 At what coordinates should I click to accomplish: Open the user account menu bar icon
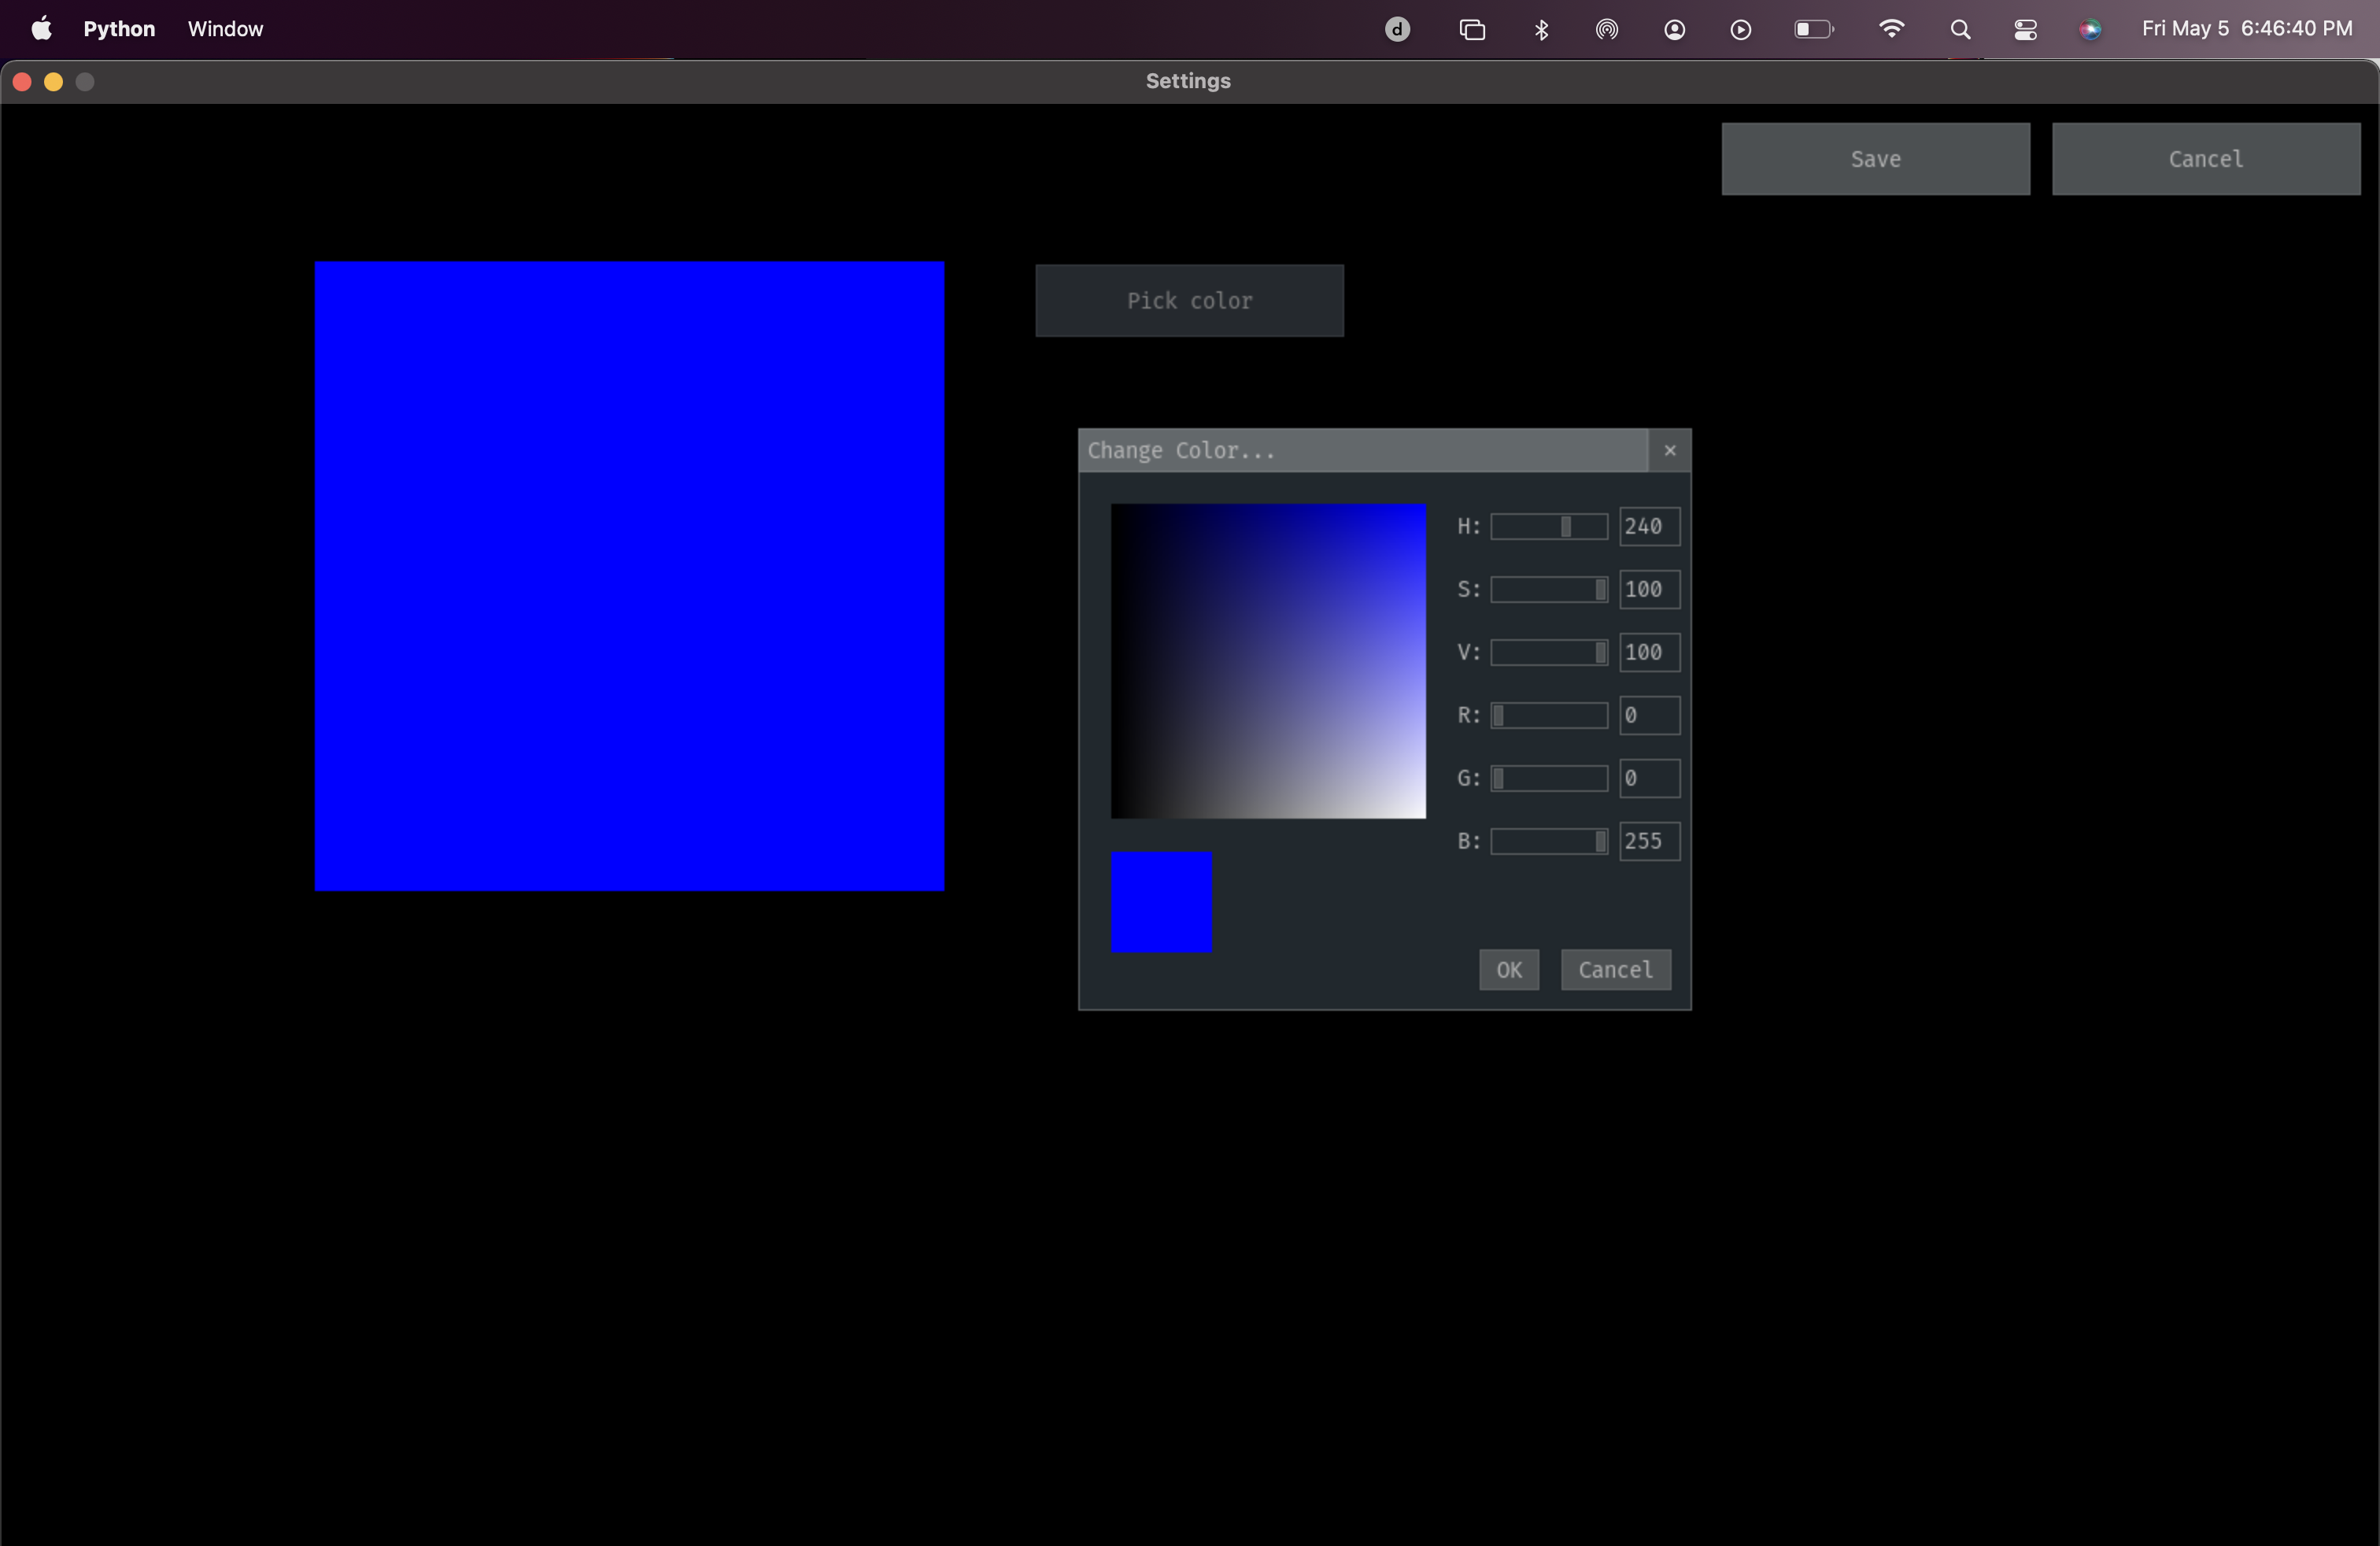tap(1674, 28)
